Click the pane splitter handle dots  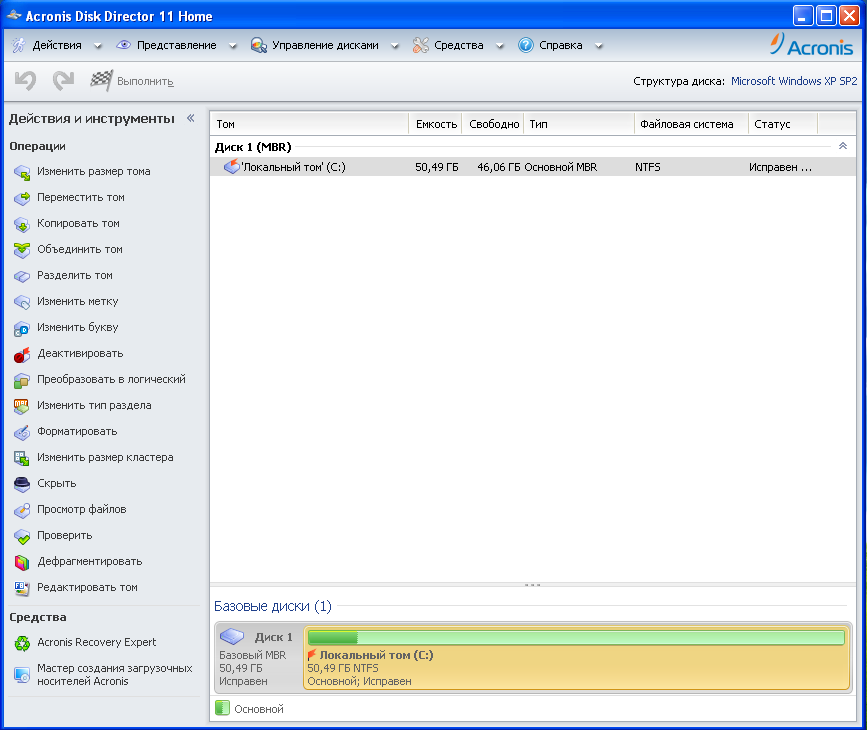(x=532, y=585)
